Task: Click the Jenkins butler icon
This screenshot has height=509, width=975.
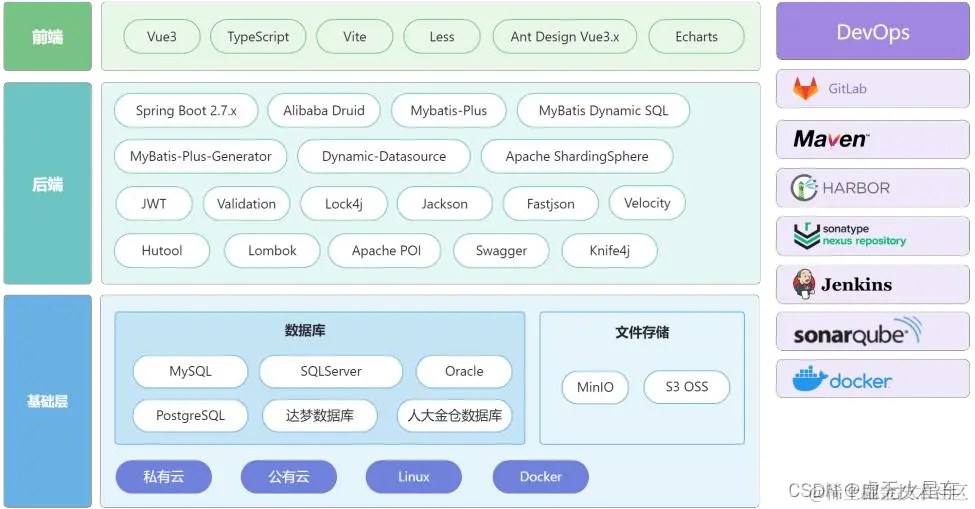Action: point(803,284)
